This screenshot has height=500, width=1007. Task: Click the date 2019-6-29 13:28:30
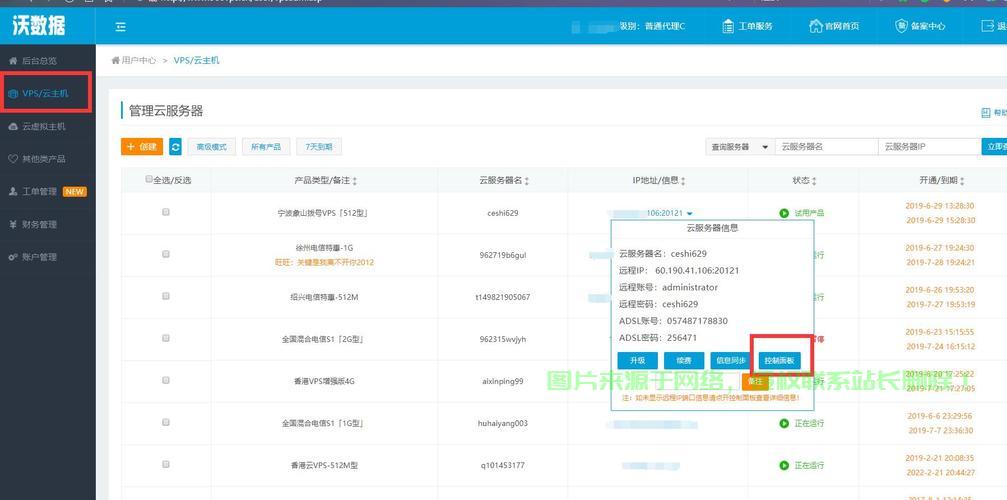pos(940,206)
